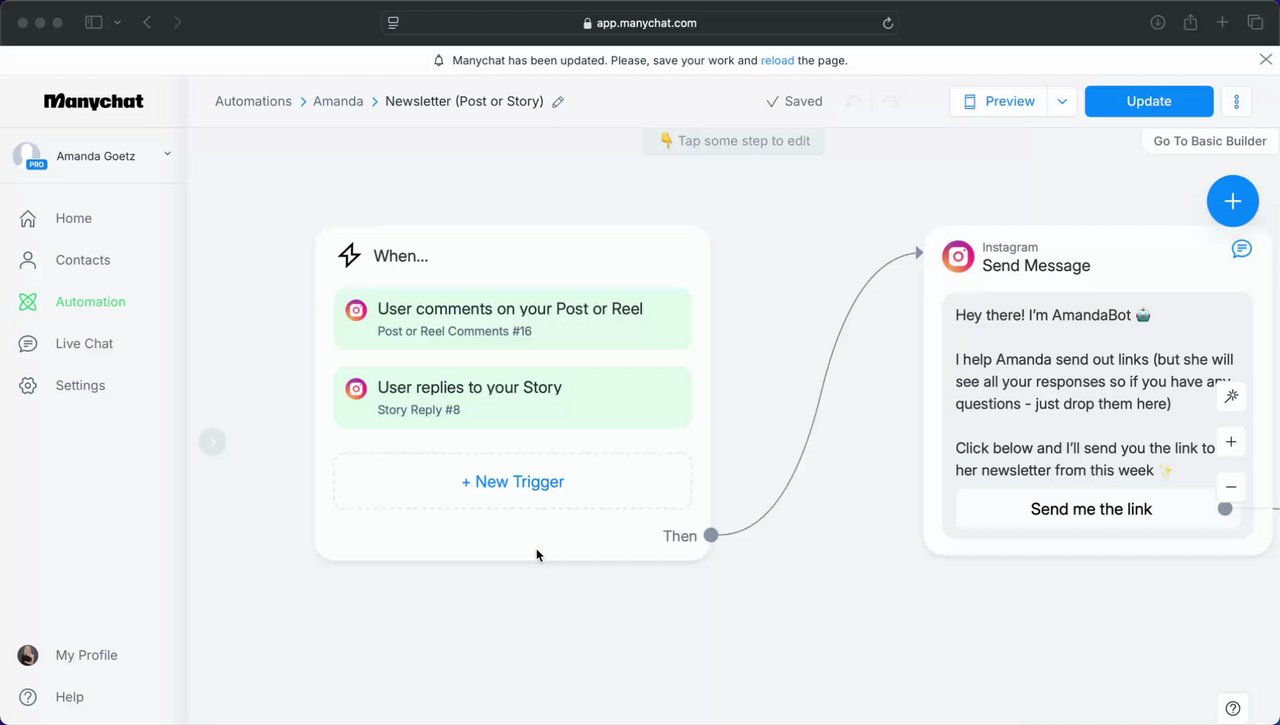Click the pencil icon to rename automation

[x=558, y=102]
